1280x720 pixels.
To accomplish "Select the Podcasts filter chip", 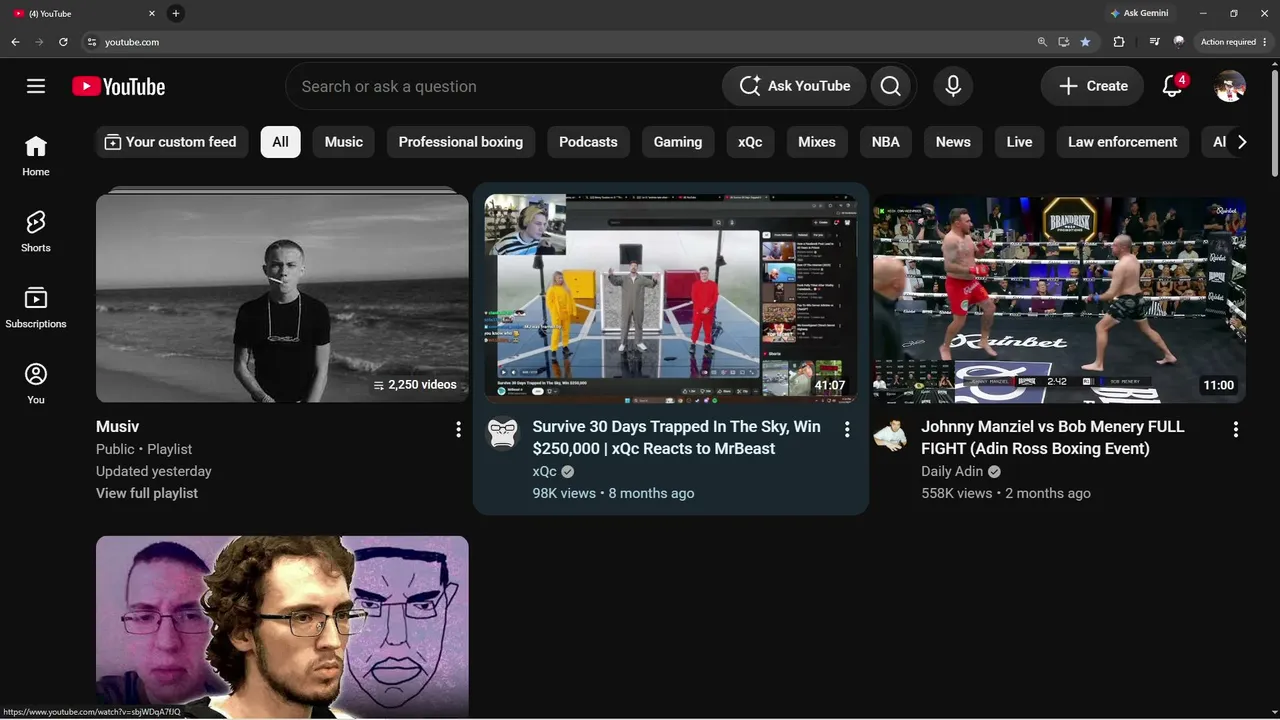I will [x=588, y=142].
